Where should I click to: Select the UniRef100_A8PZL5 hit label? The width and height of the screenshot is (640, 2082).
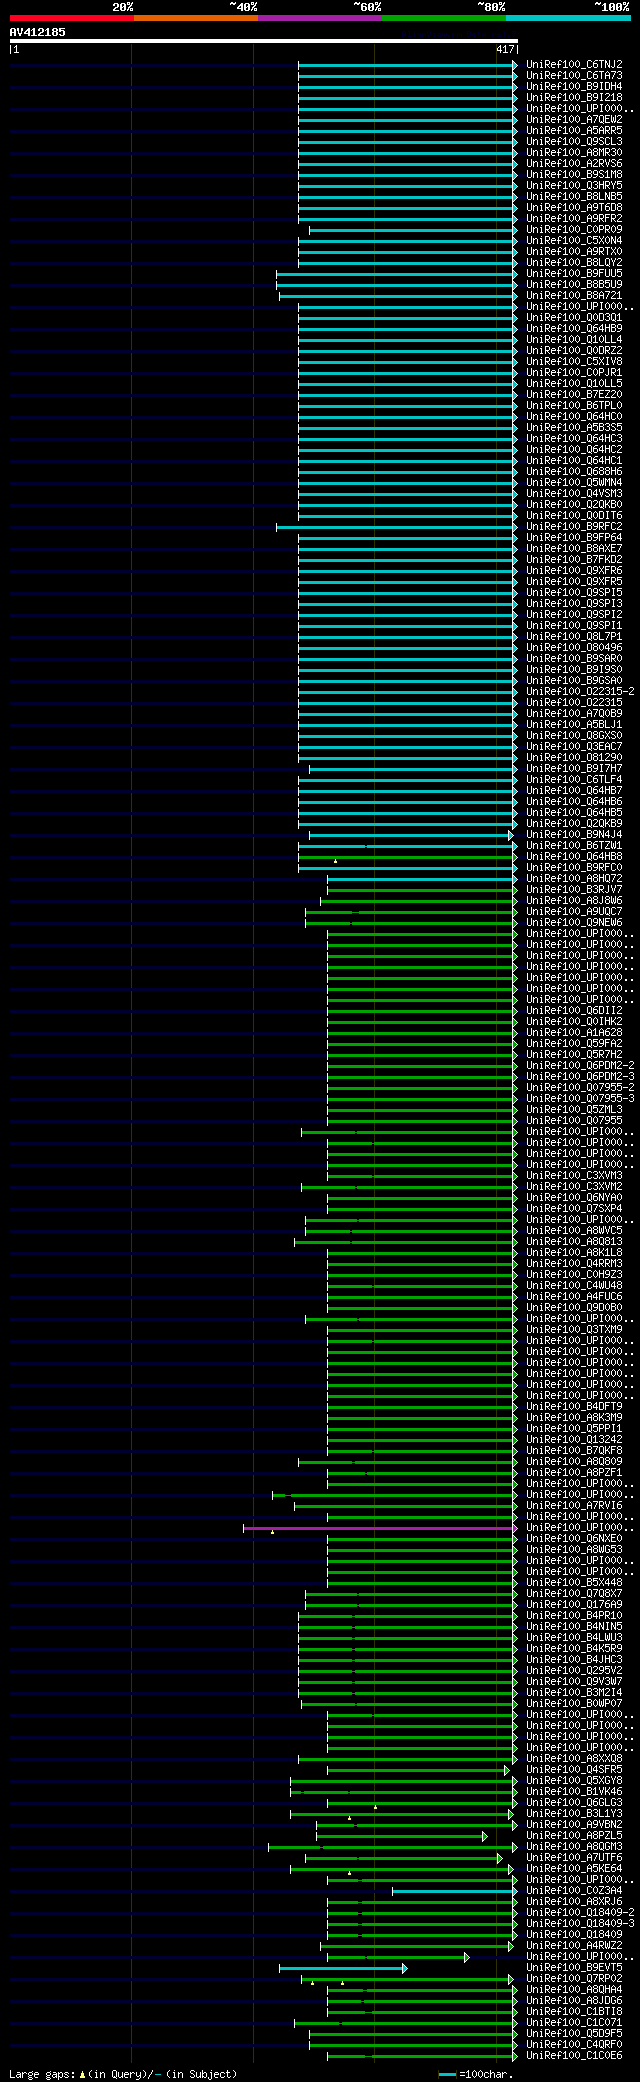pyautogui.click(x=574, y=1836)
